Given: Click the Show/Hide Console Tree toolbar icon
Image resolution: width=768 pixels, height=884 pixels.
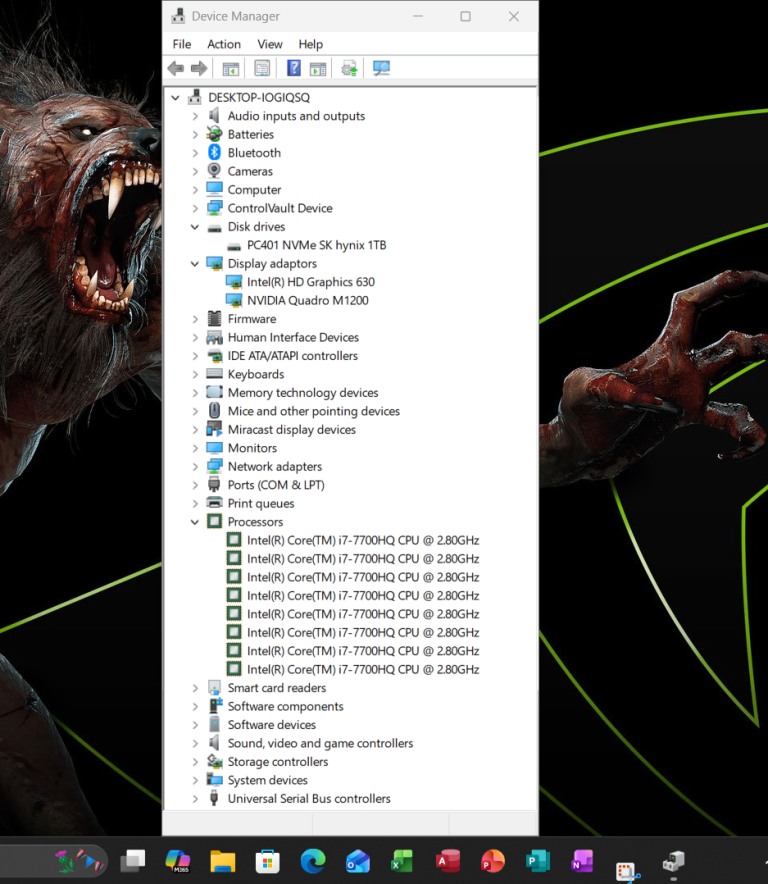Looking at the screenshot, I should coord(231,68).
